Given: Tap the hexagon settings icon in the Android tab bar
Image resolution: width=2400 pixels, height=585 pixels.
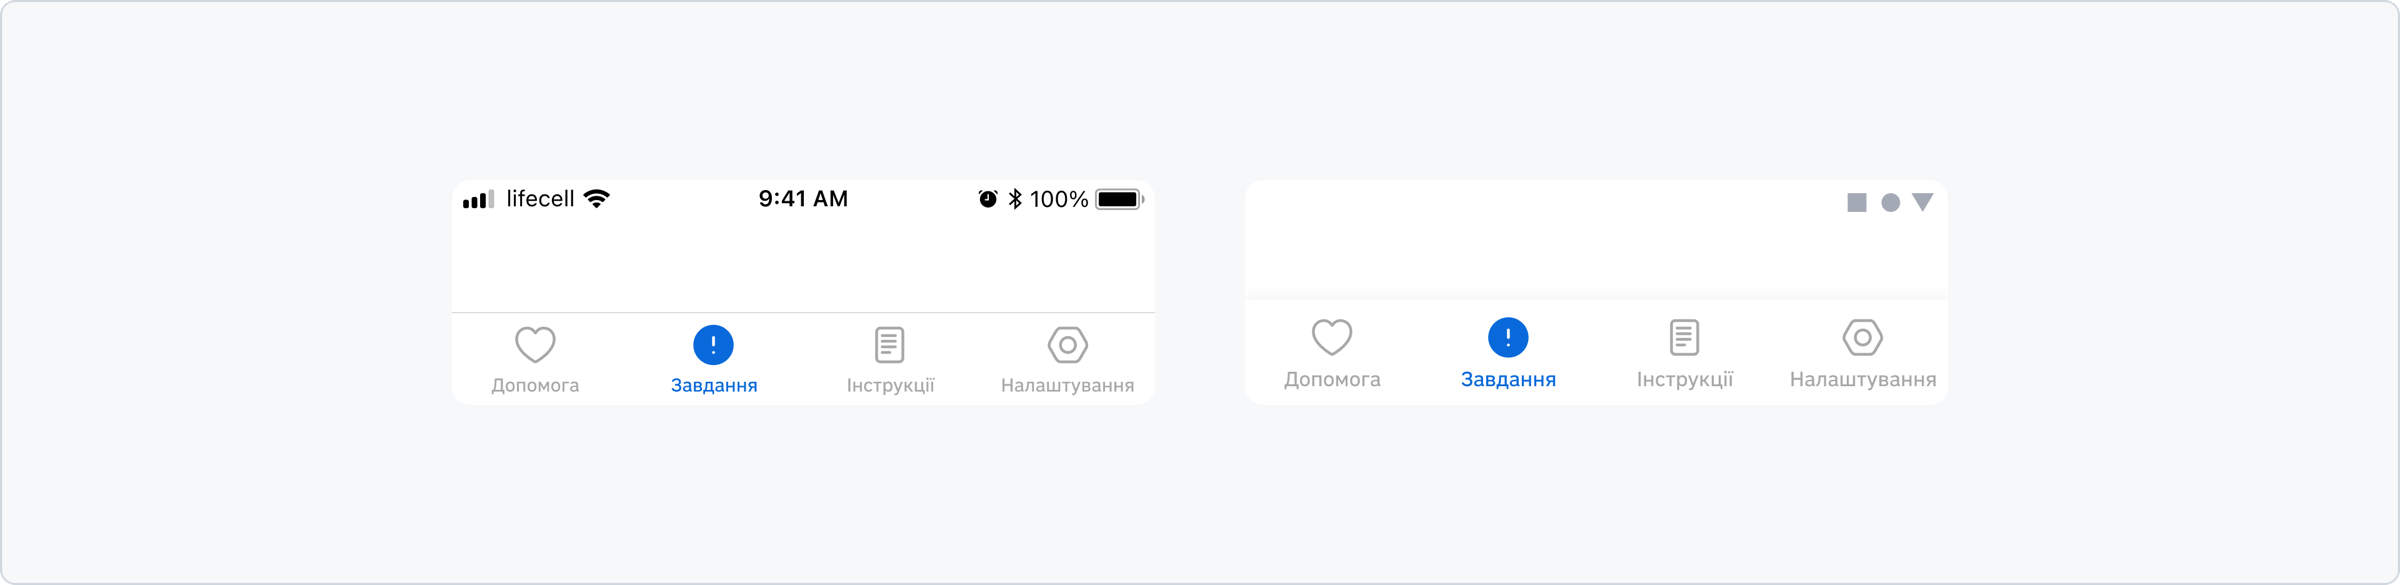Looking at the screenshot, I should [x=1863, y=337].
